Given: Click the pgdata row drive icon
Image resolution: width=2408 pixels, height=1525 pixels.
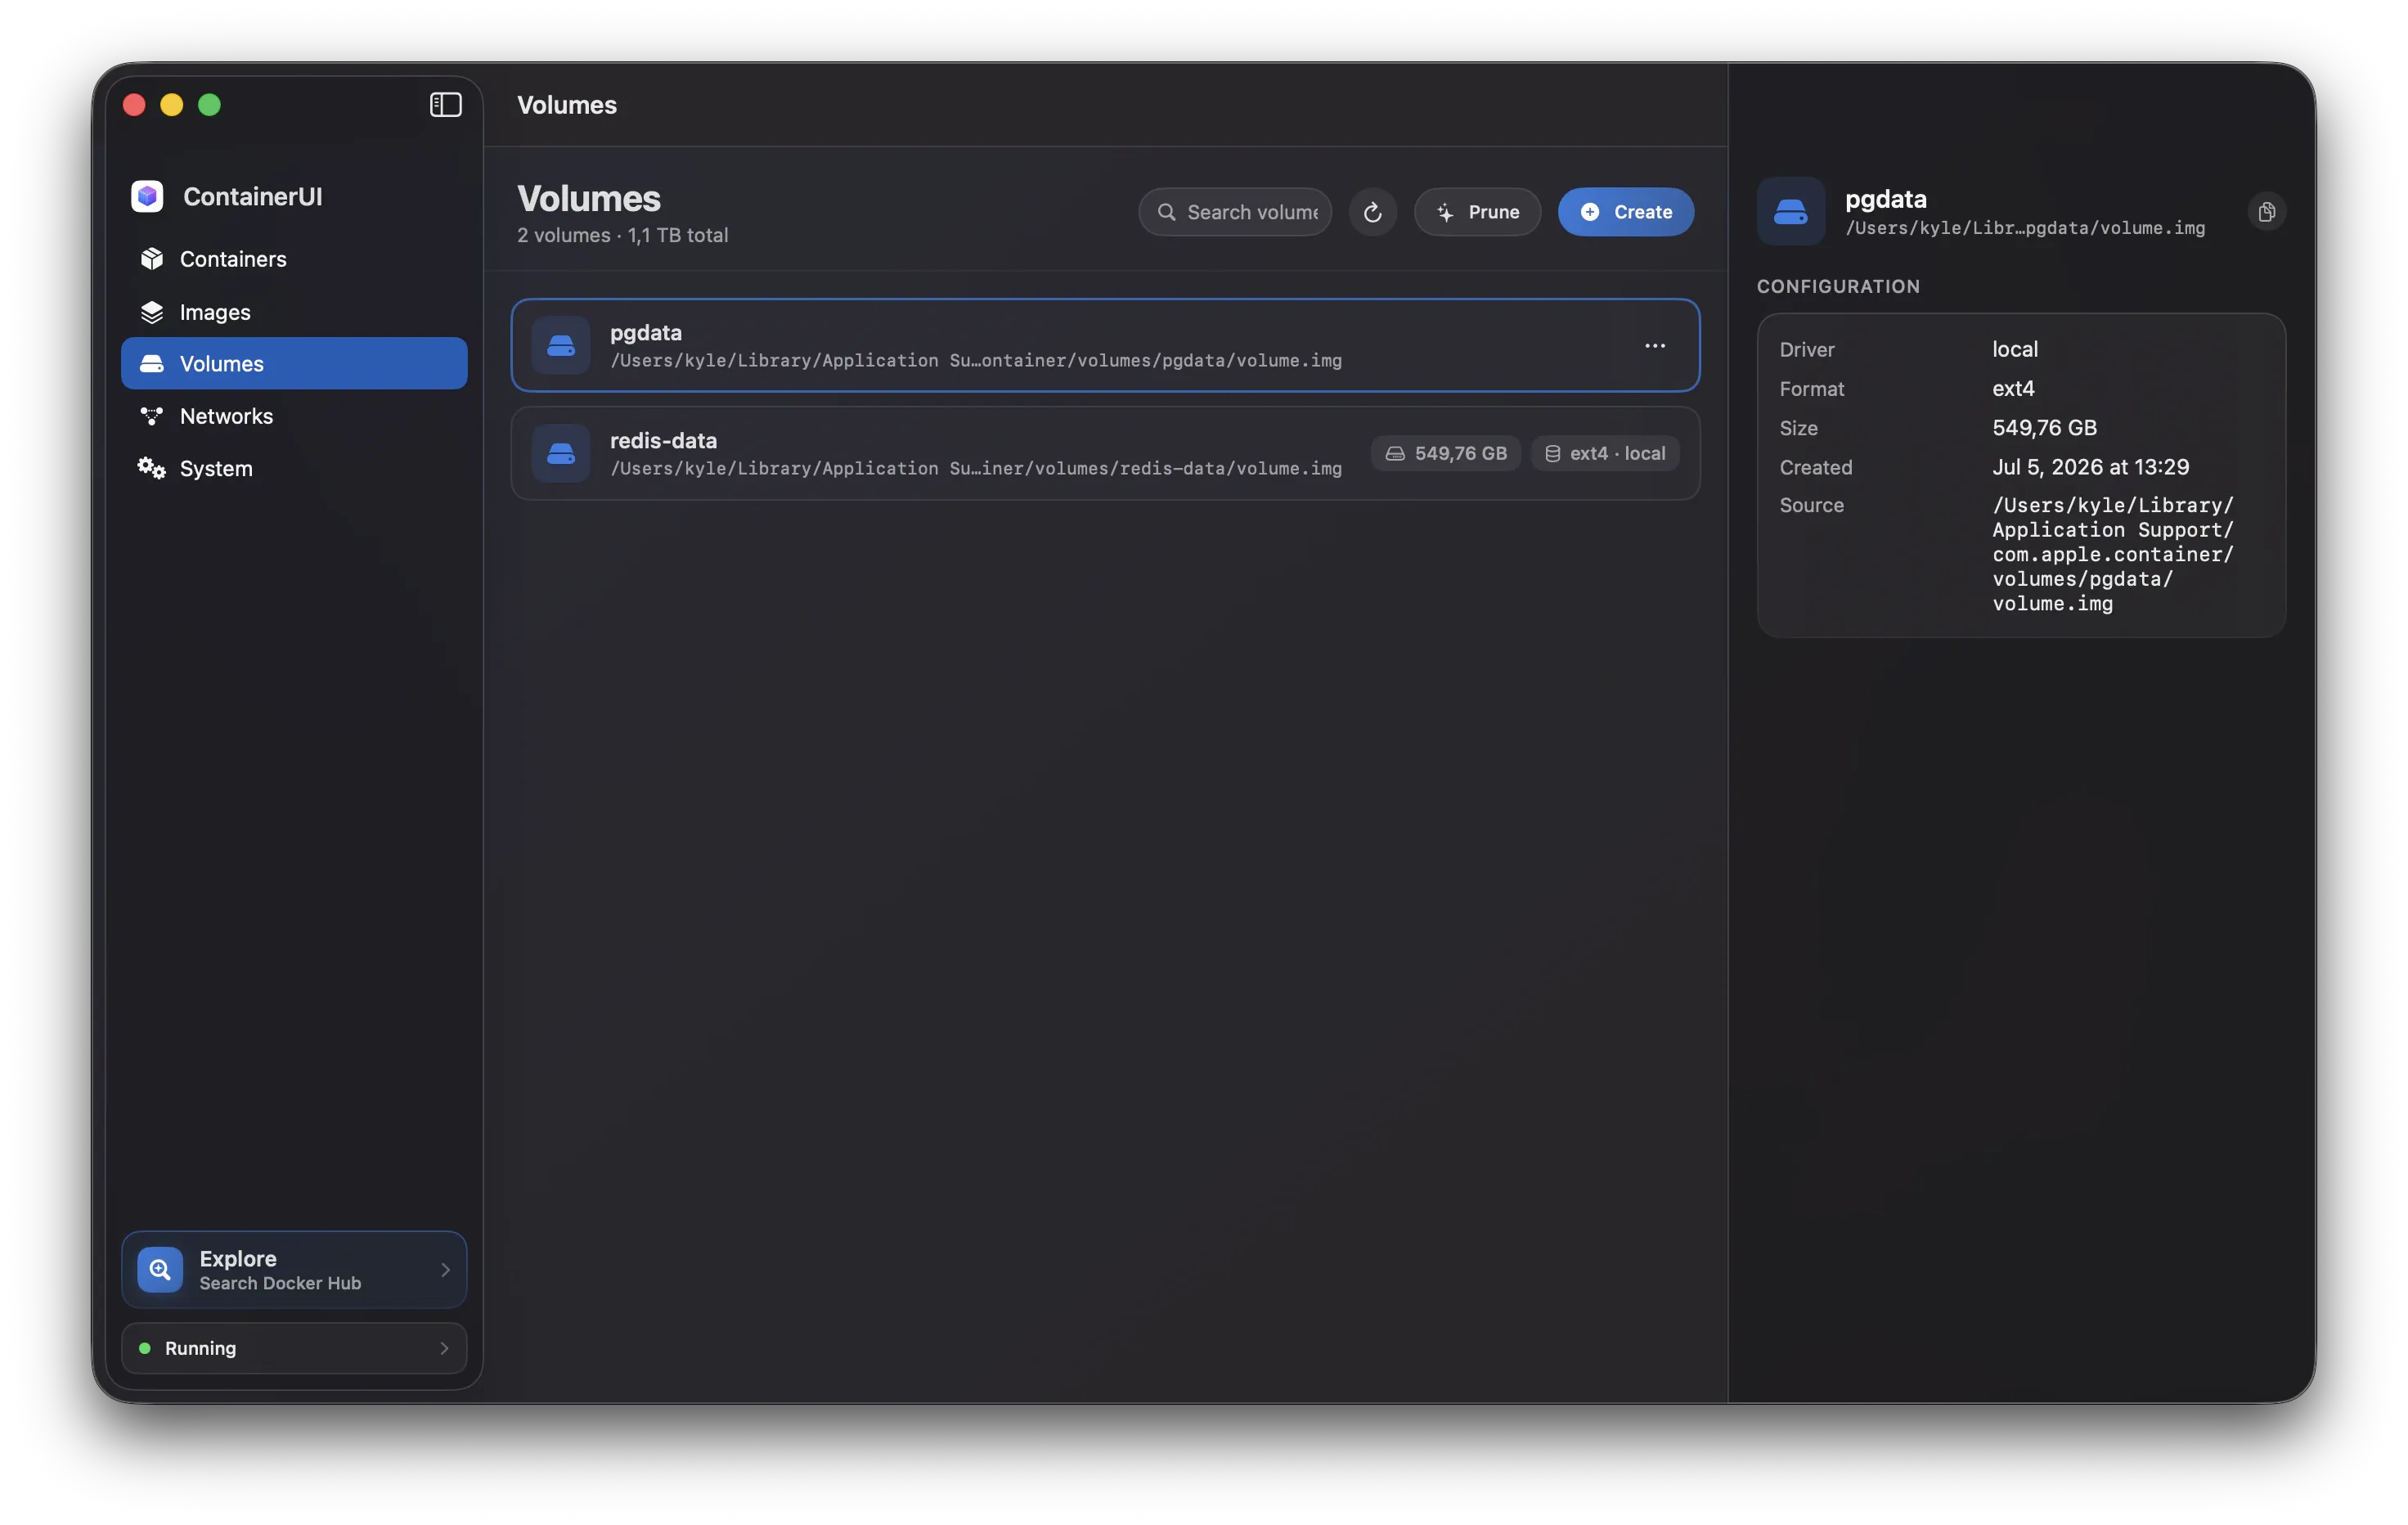Looking at the screenshot, I should tap(561, 345).
